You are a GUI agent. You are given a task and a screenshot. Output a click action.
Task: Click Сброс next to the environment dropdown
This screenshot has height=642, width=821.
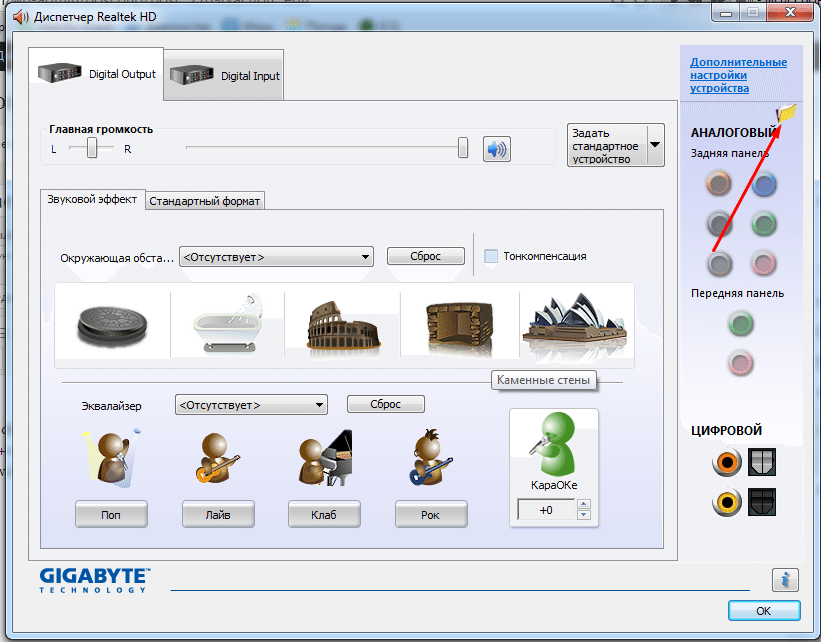(x=426, y=256)
